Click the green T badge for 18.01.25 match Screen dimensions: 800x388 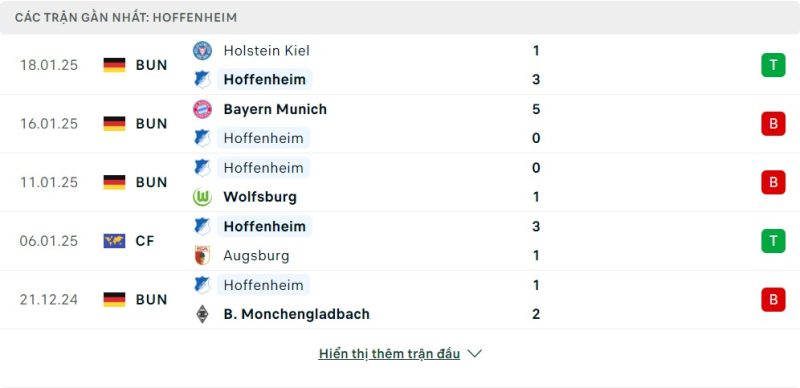tap(773, 65)
